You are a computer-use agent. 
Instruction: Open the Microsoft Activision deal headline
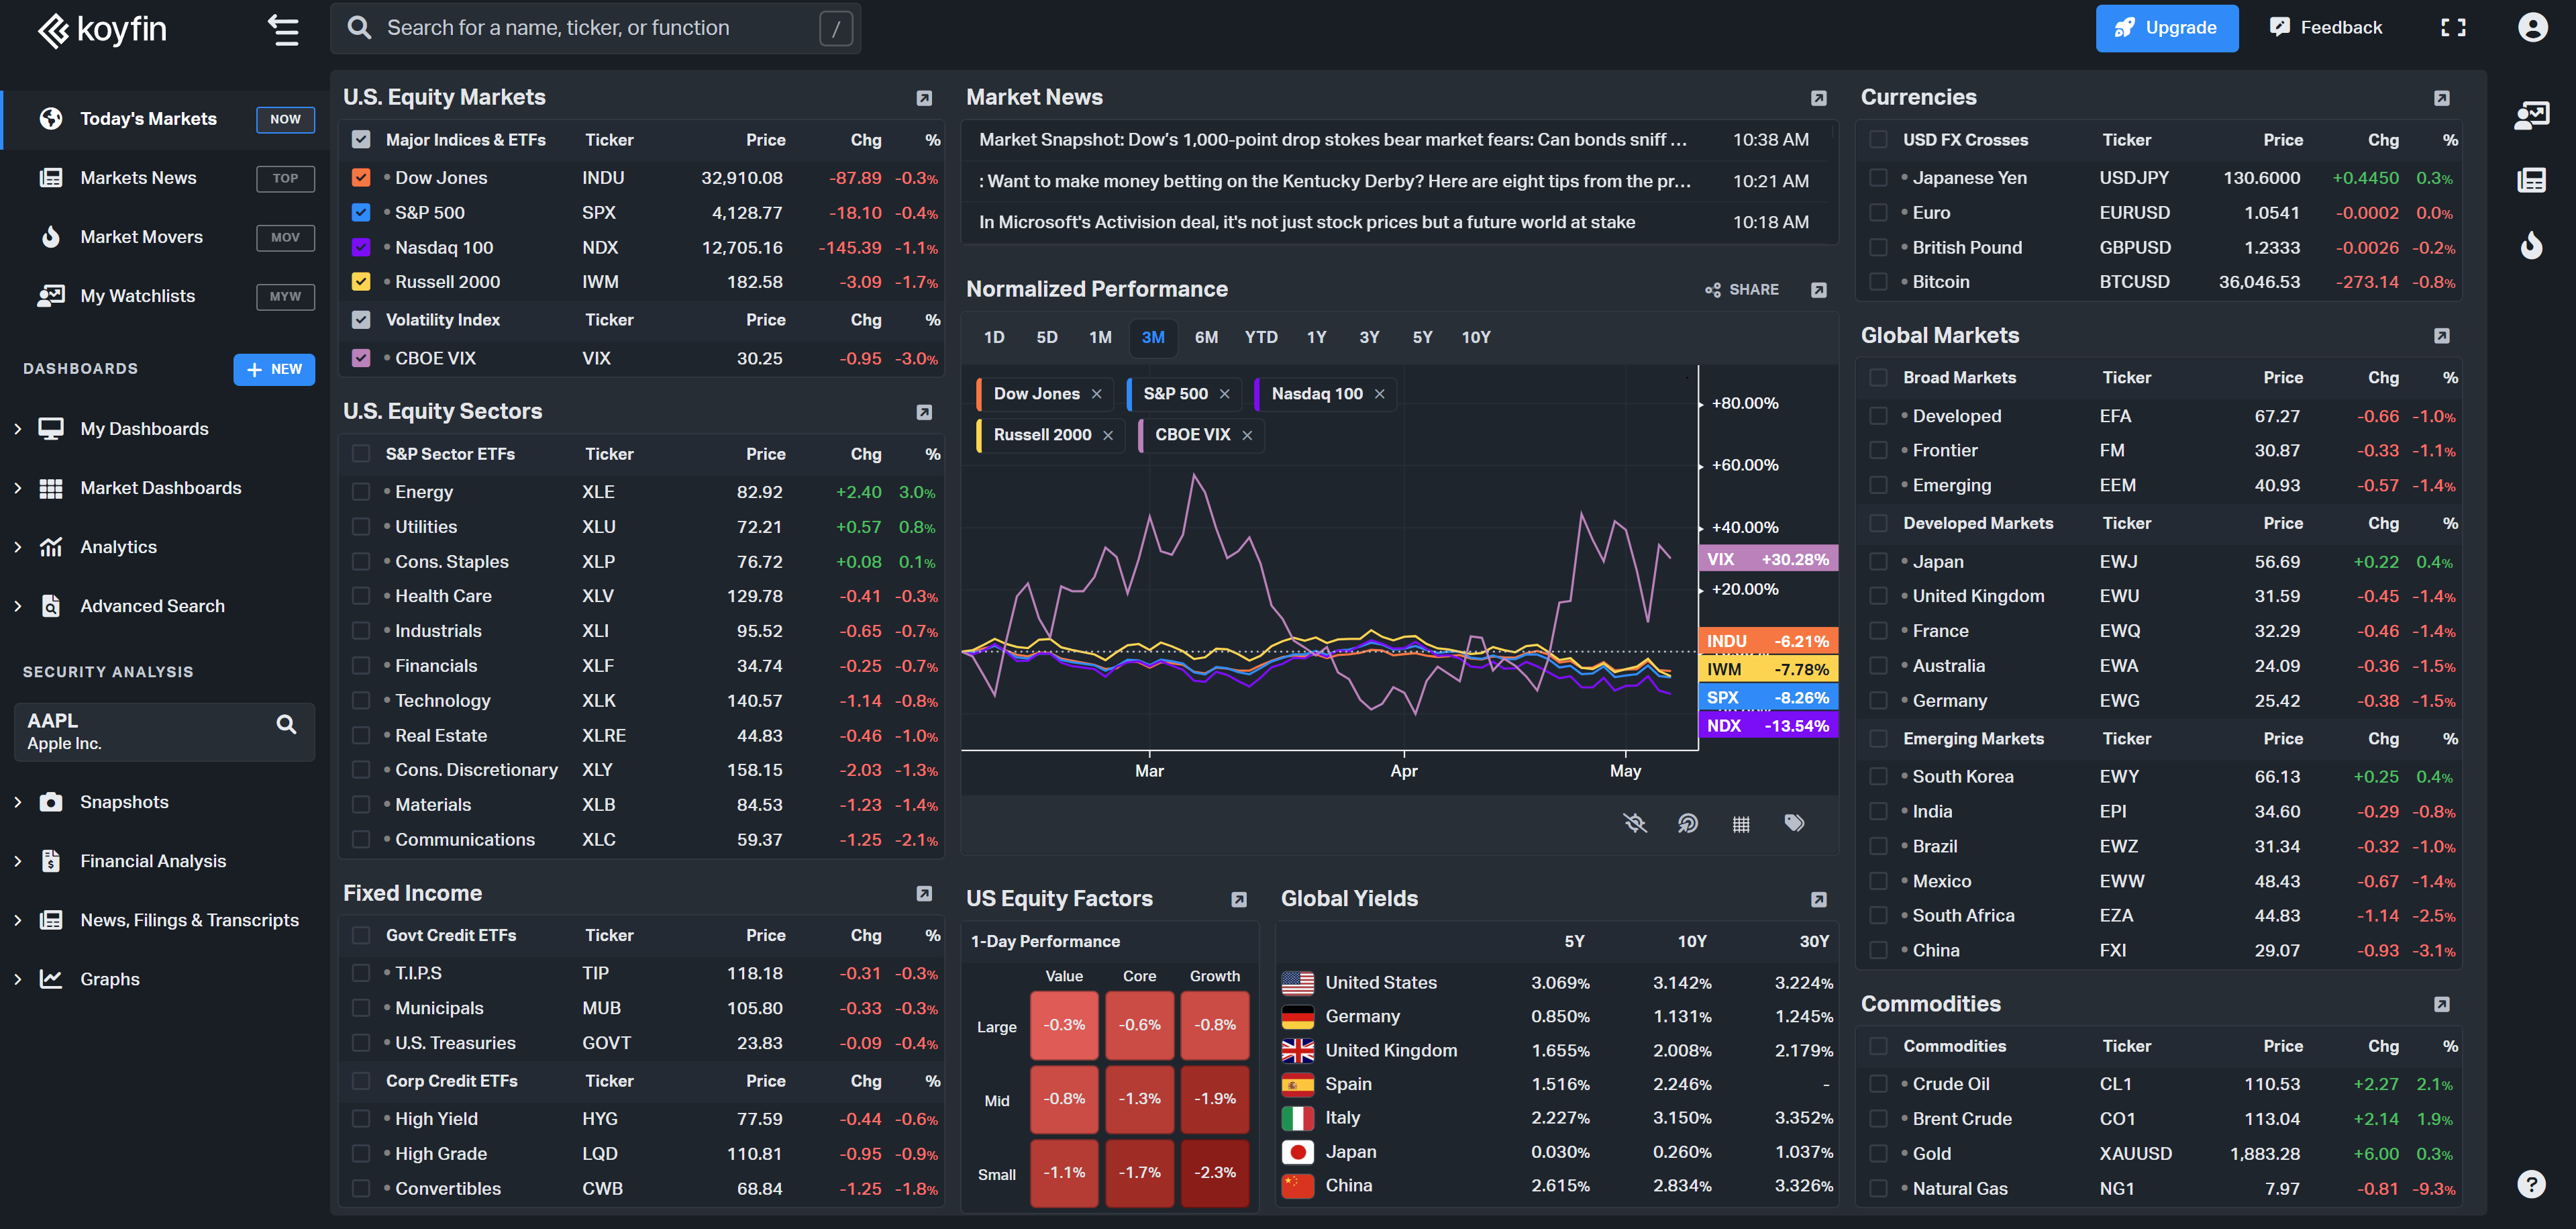click(x=1306, y=222)
